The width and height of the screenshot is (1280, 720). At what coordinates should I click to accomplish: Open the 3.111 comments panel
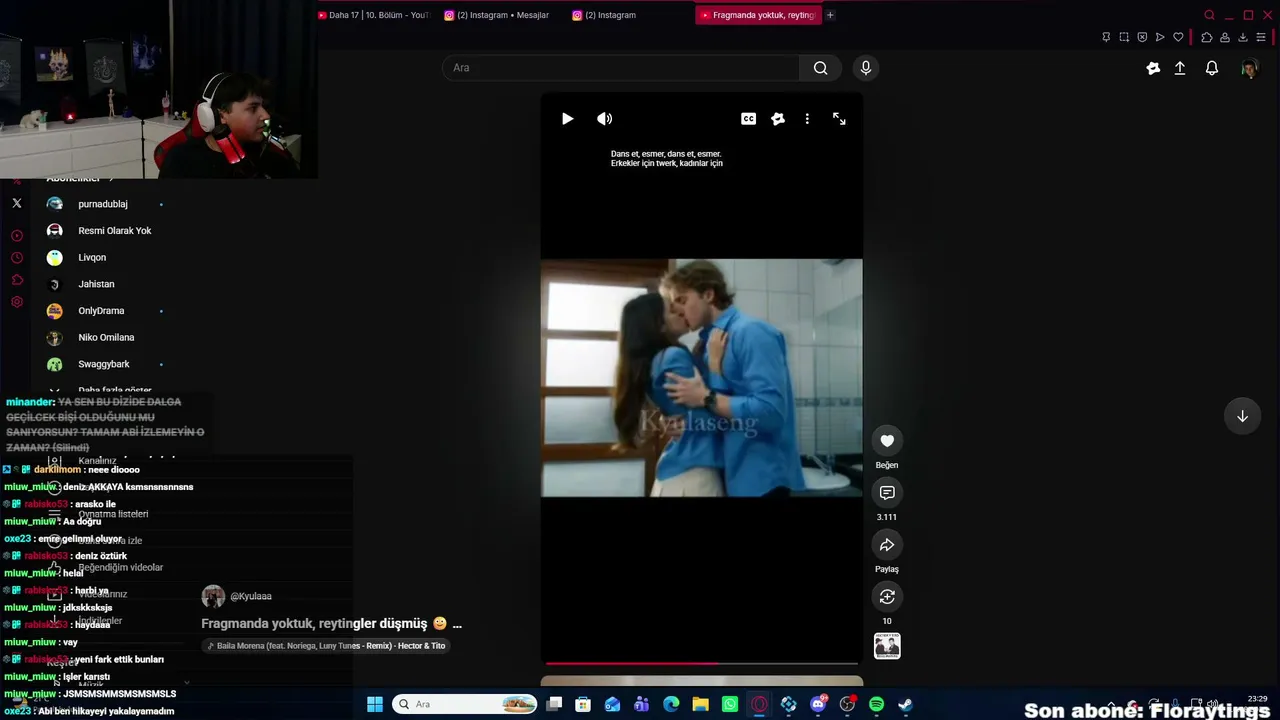887,493
